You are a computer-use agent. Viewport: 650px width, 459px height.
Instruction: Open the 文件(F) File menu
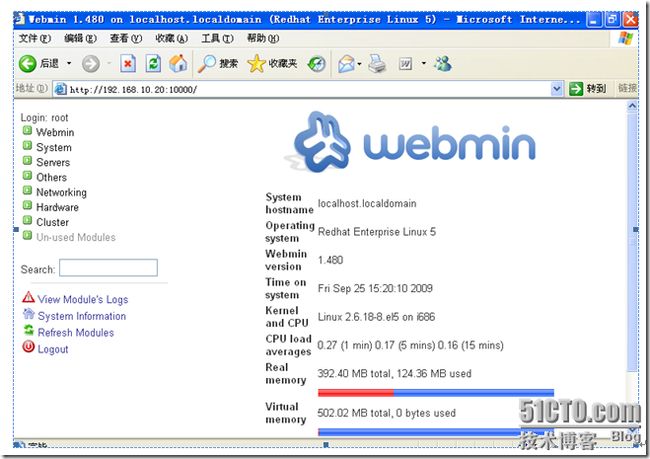(35, 39)
